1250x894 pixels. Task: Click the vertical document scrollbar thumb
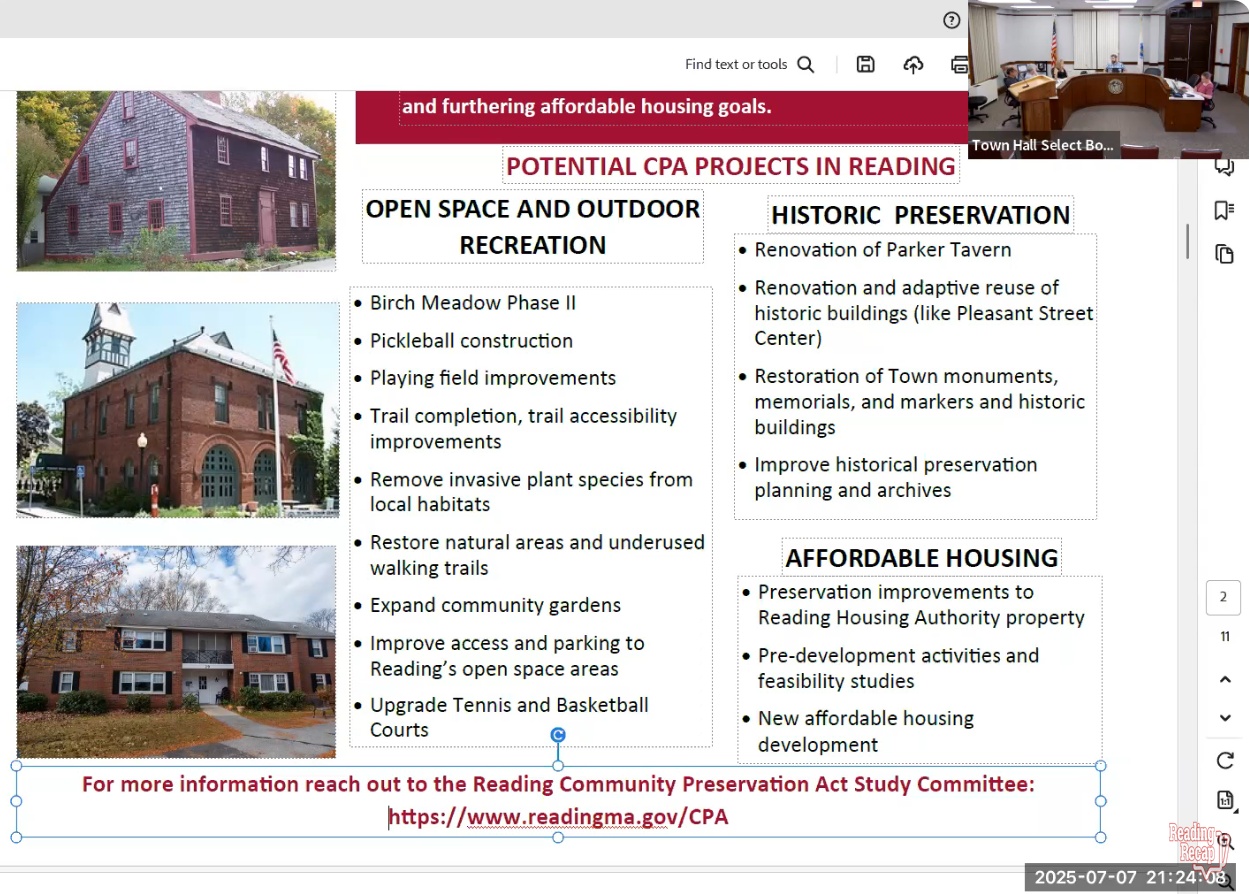coord(1187,241)
